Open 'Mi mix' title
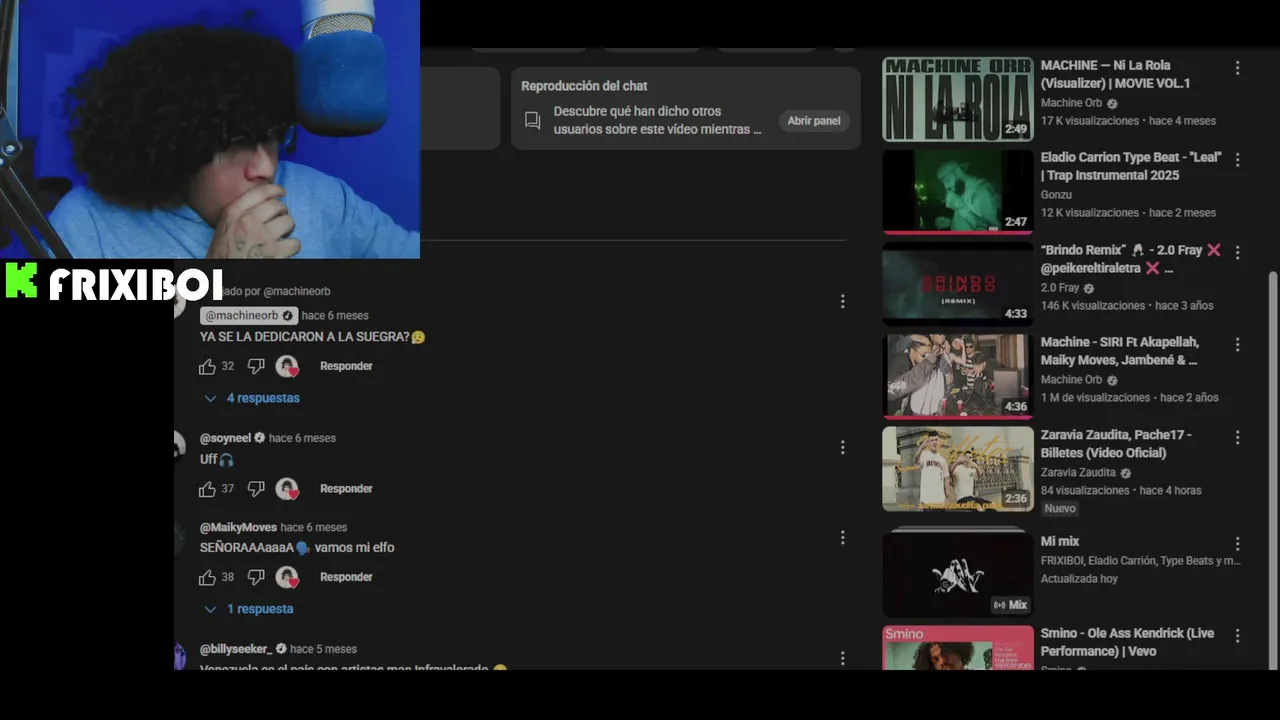Screen dimensions: 1280x720 [1060, 542]
